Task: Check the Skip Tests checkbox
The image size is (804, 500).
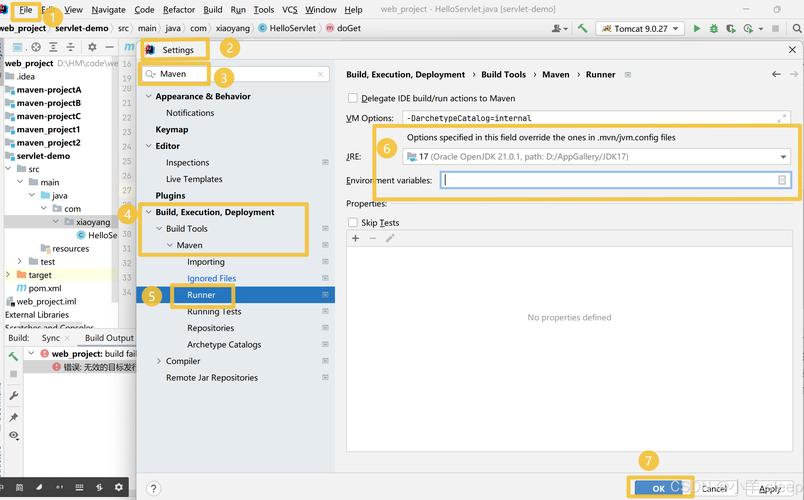Action: pos(352,223)
